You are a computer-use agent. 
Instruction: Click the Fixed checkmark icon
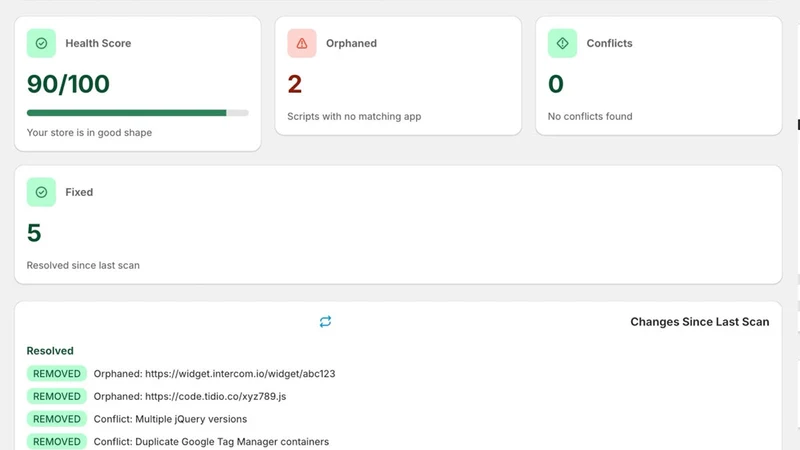(41, 192)
